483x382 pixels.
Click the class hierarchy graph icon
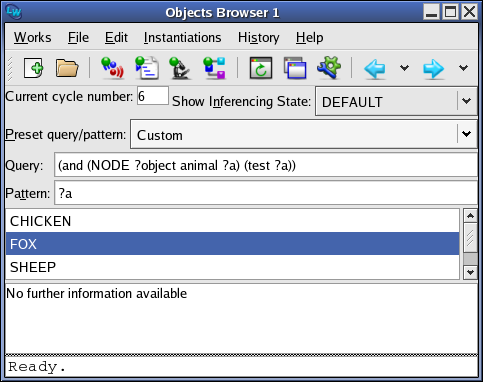pyautogui.click(x=215, y=68)
